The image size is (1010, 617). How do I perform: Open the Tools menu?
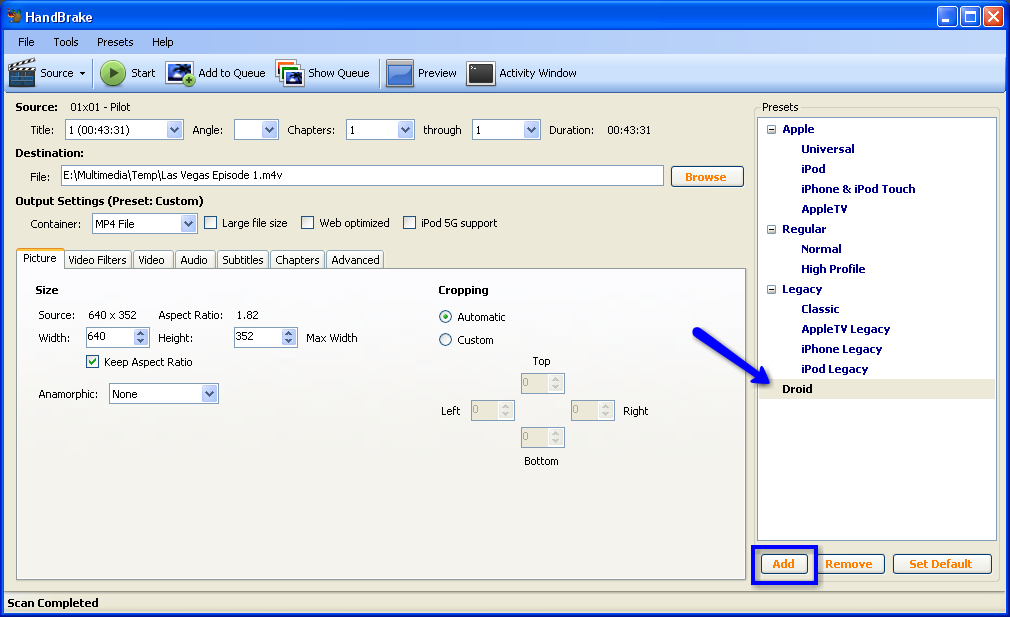tap(66, 42)
